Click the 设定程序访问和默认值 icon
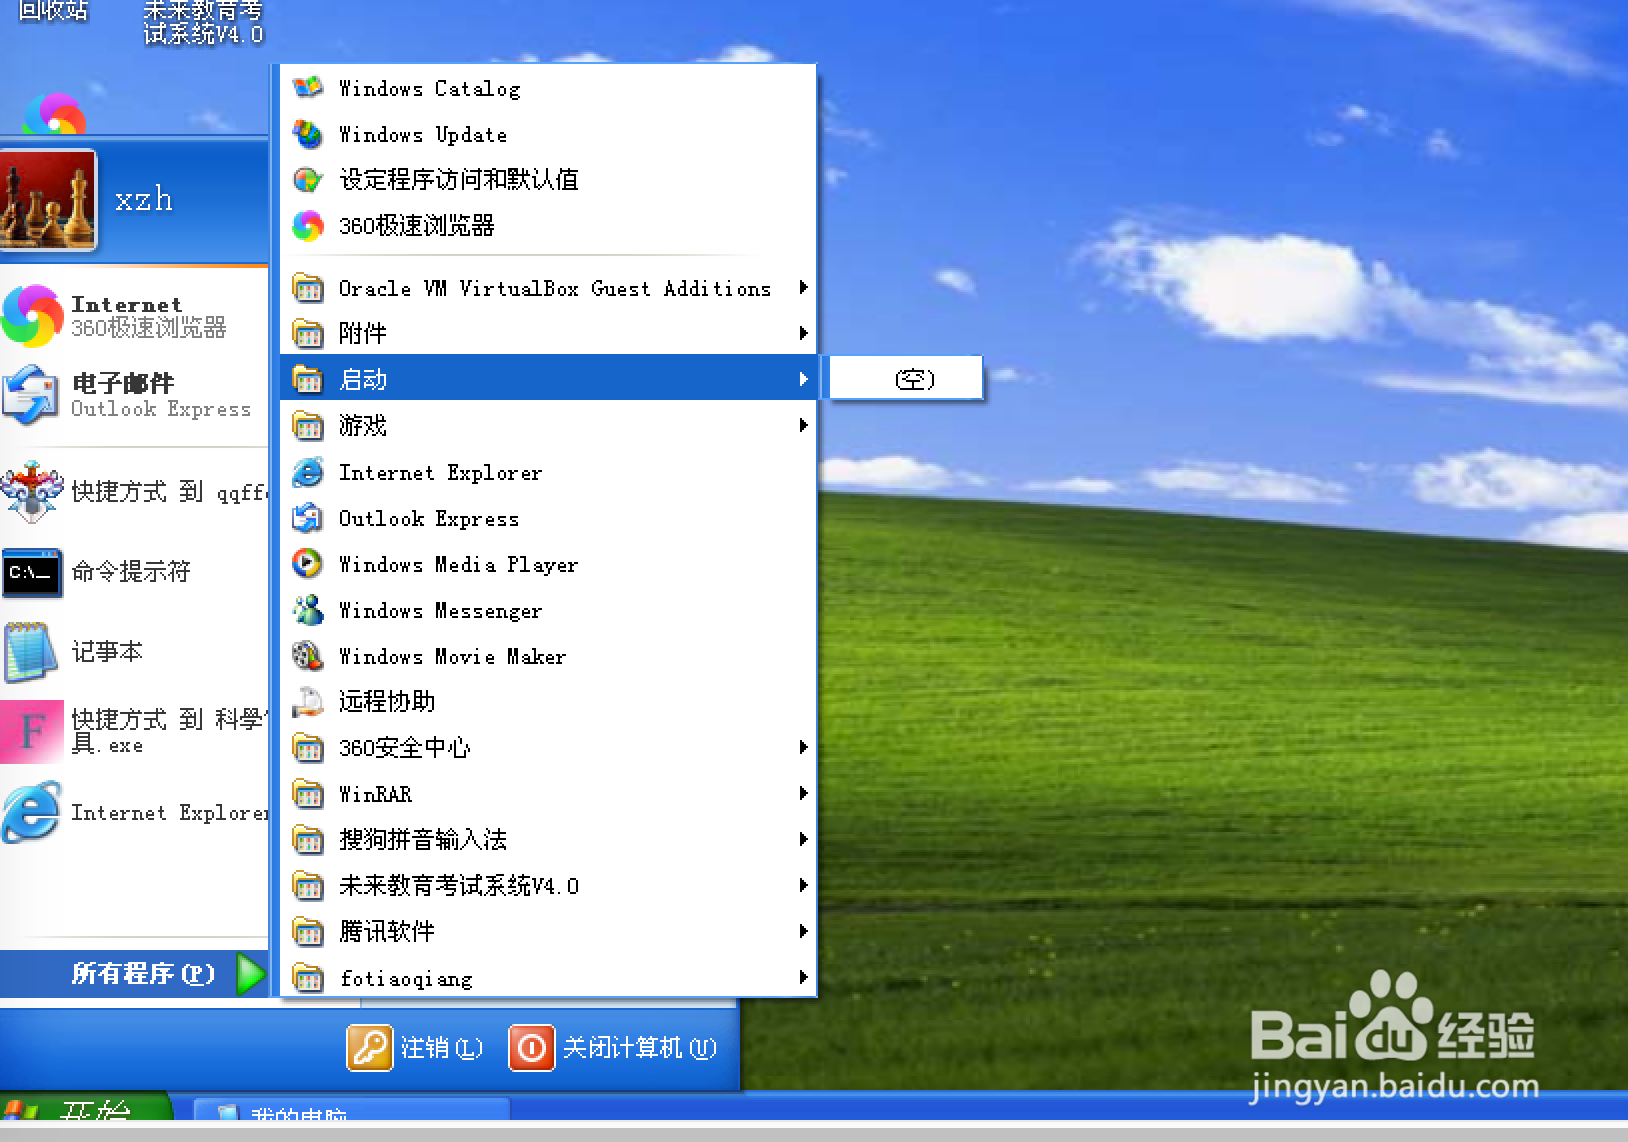Viewport: 1628px width, 1142px height. pos(308,180)
